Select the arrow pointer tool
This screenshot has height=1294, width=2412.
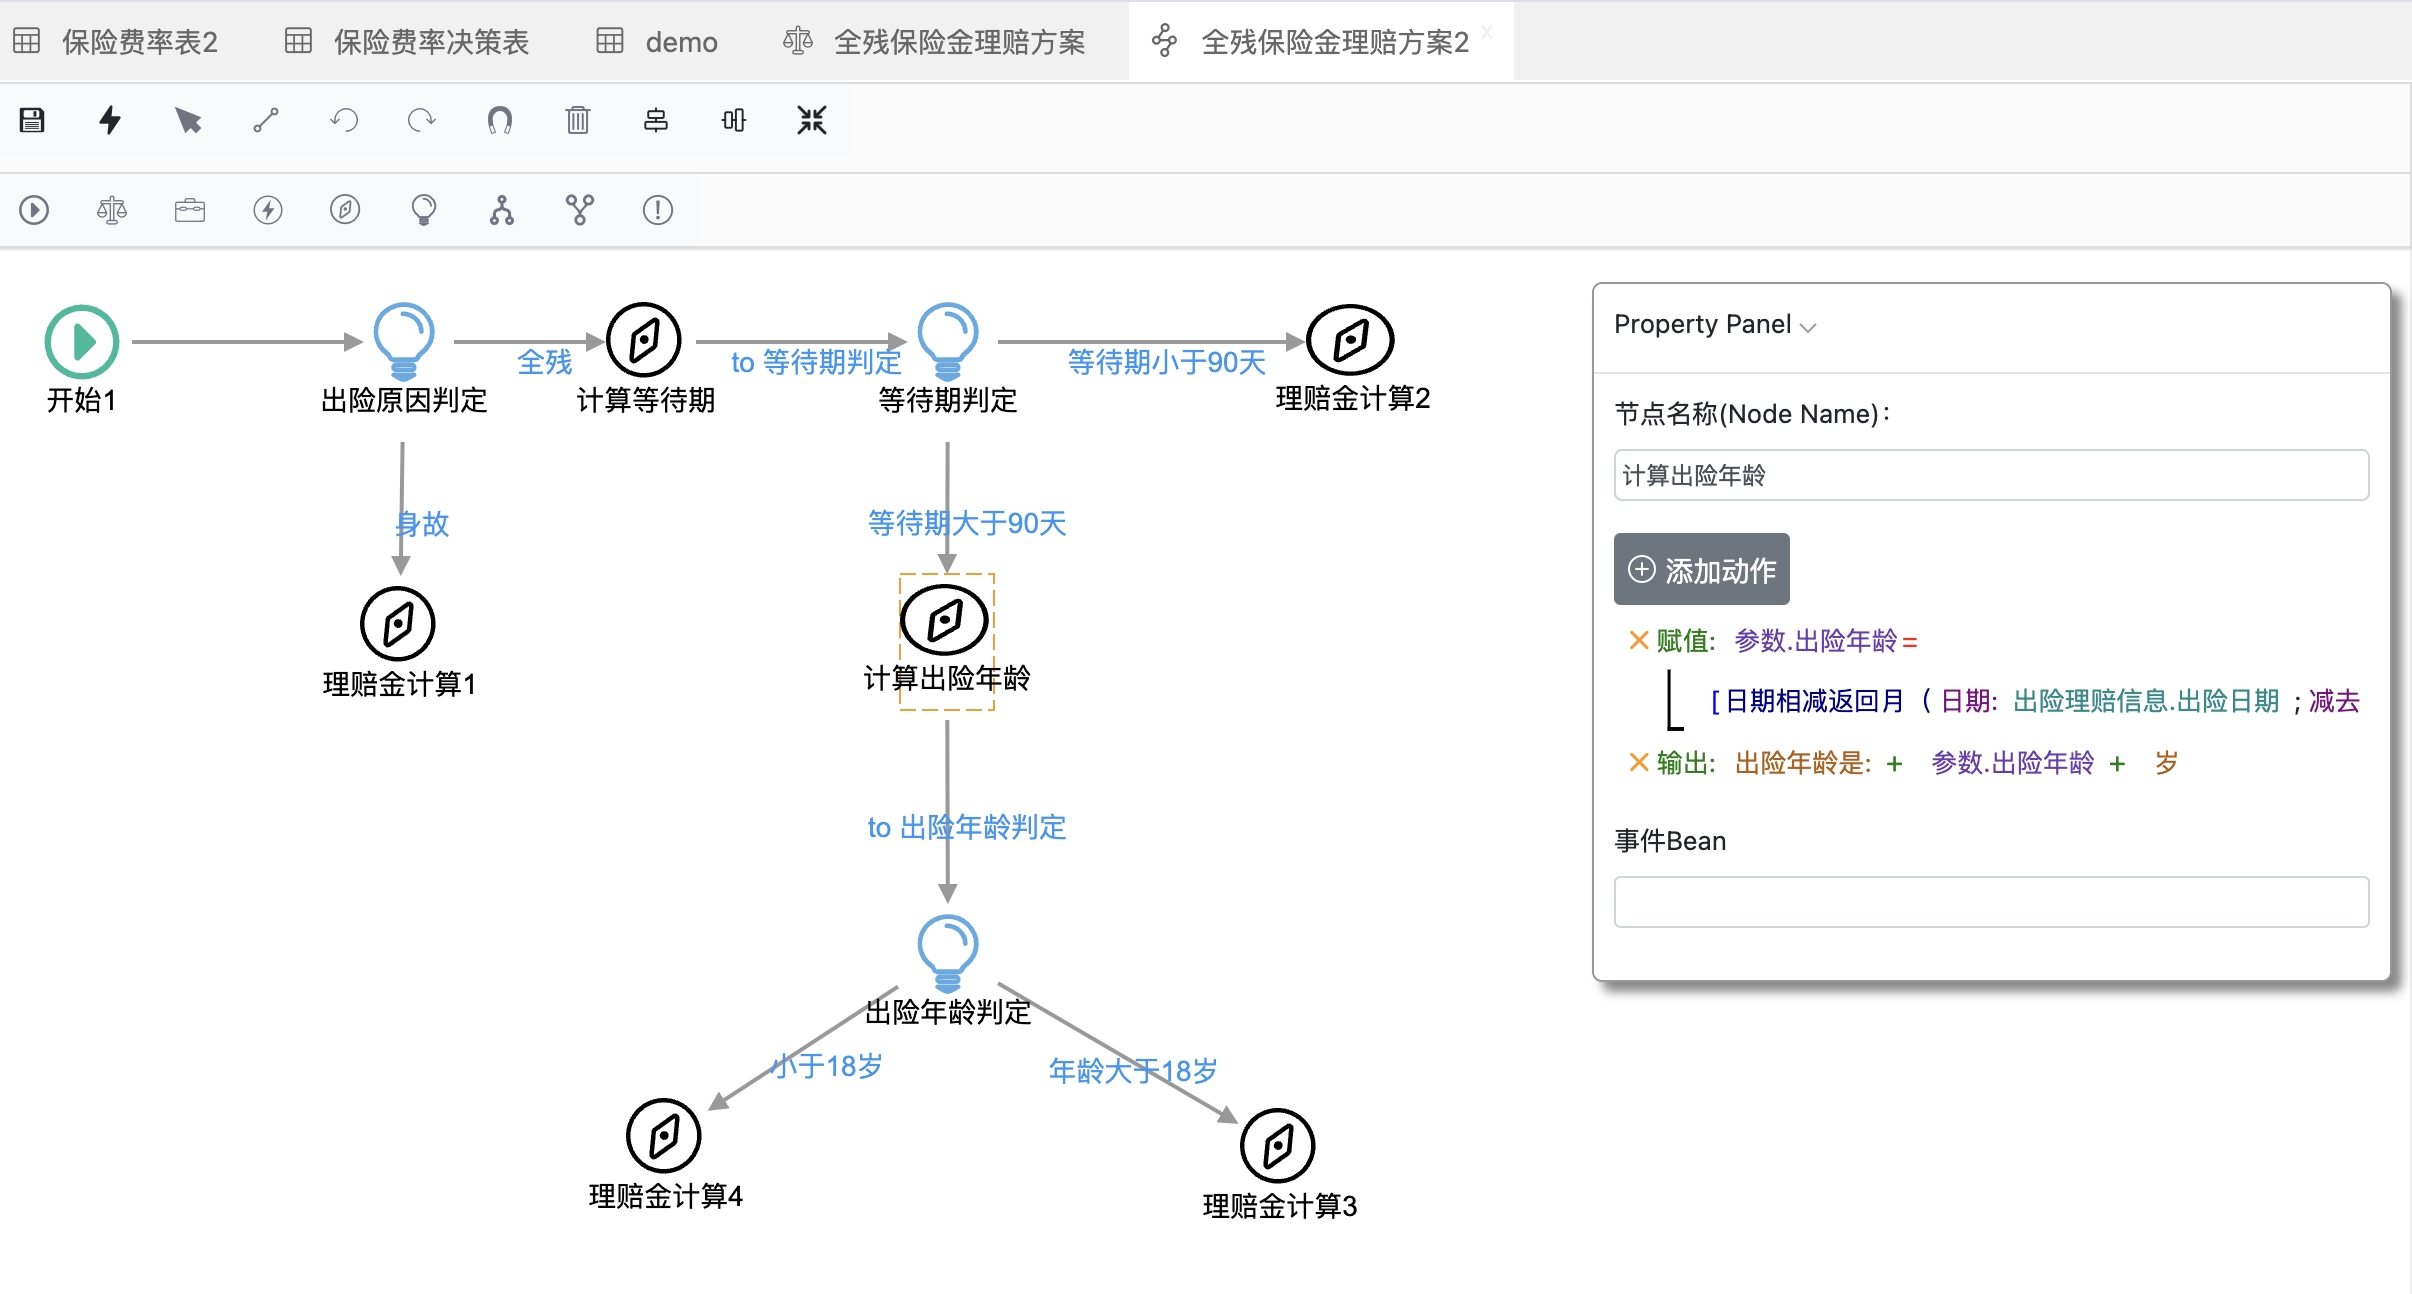tap(188, 120)
